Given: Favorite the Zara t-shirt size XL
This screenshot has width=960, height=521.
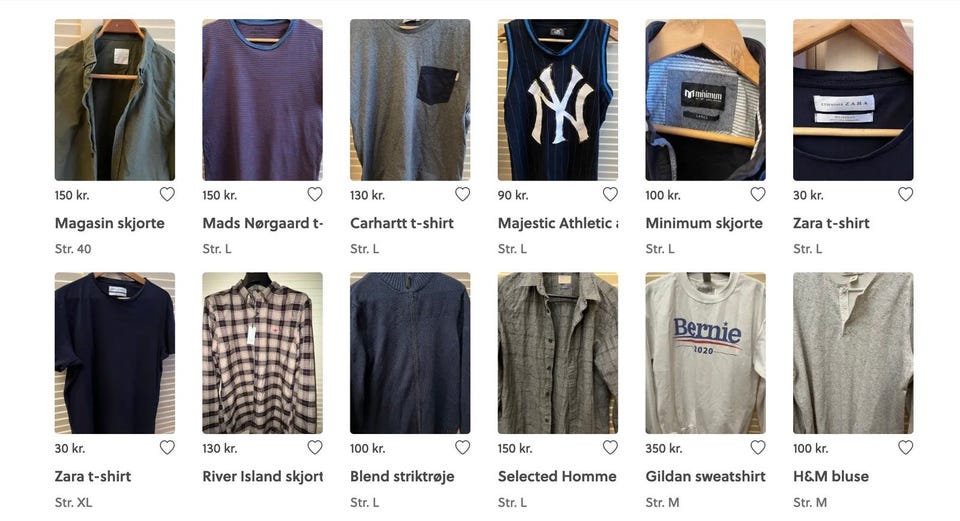Looking at the screenshot, I should pyautogui.click(x=167, y=448).
